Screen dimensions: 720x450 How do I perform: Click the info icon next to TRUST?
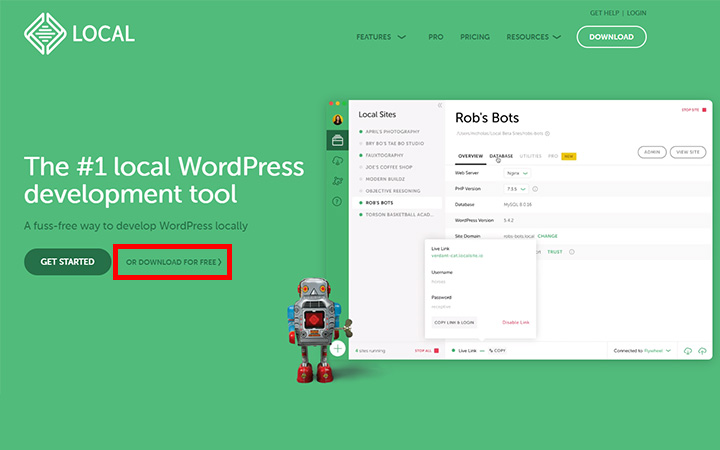[x=572, y=252]
